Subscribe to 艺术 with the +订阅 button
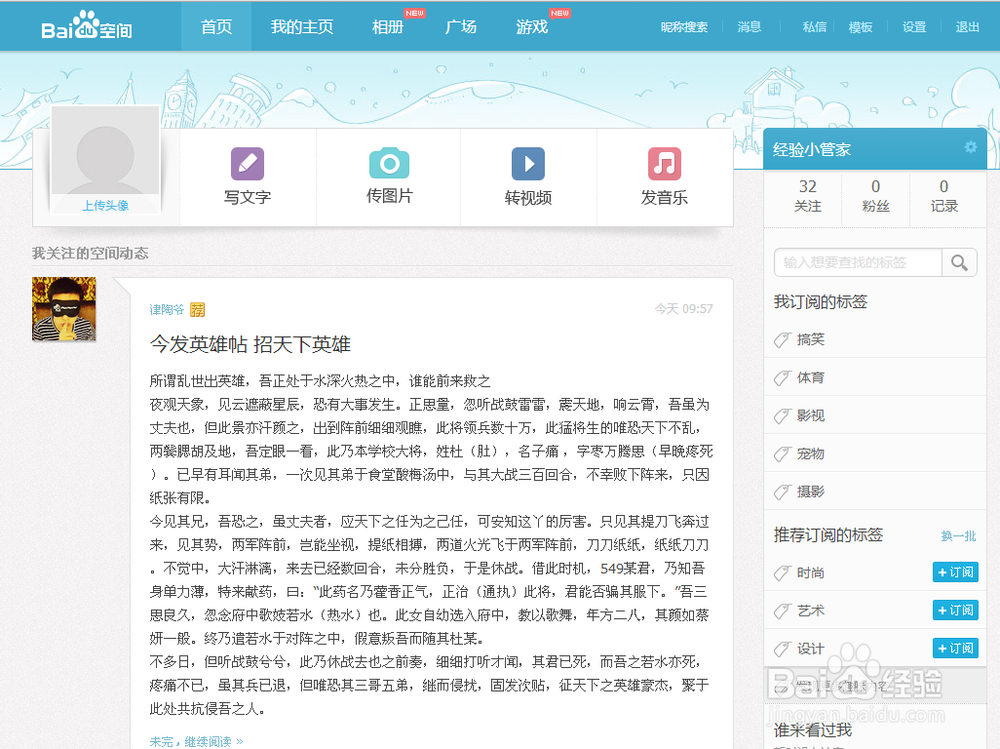This screenshot has width=1000, height=749. [955, 610]
